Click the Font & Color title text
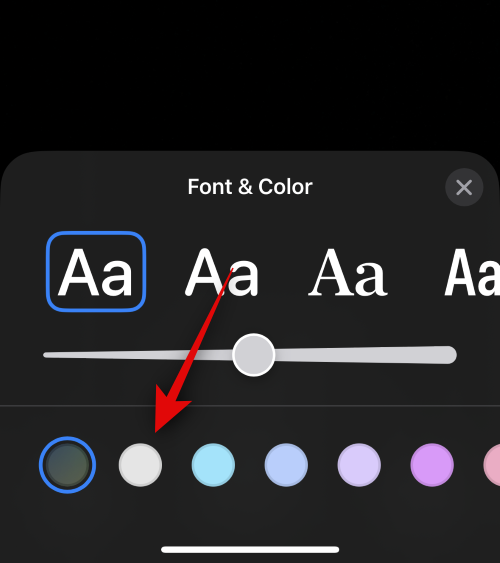Screen dimensions: 500x563 [250, 187]
